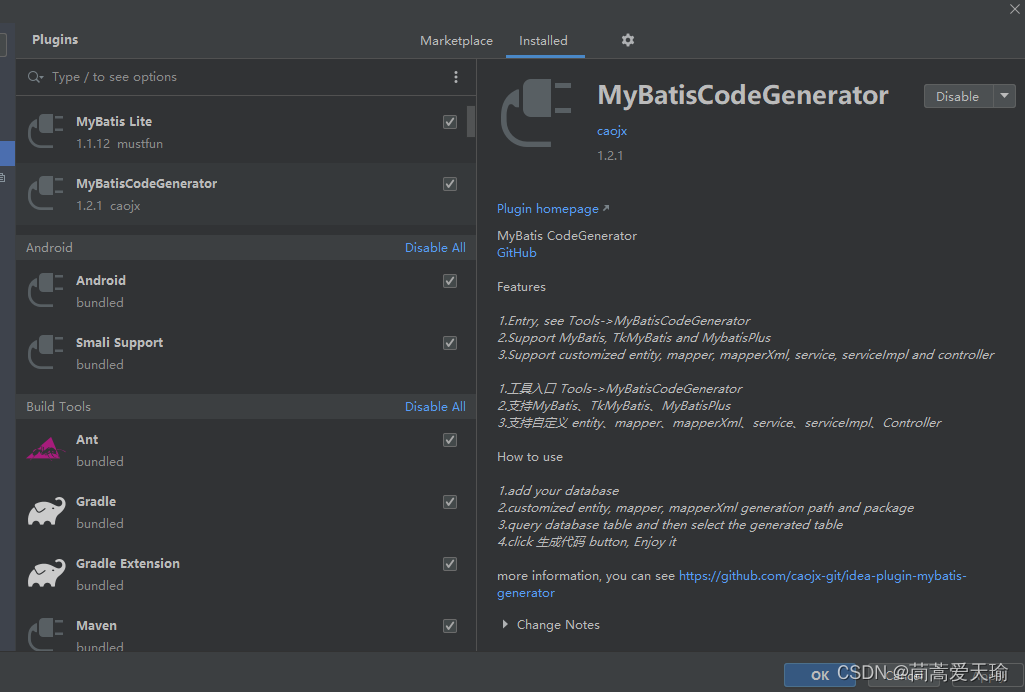Screen dimensions: 1025x692
Task: Open the search options magnifier dropdown
Action: pos(36,77)
